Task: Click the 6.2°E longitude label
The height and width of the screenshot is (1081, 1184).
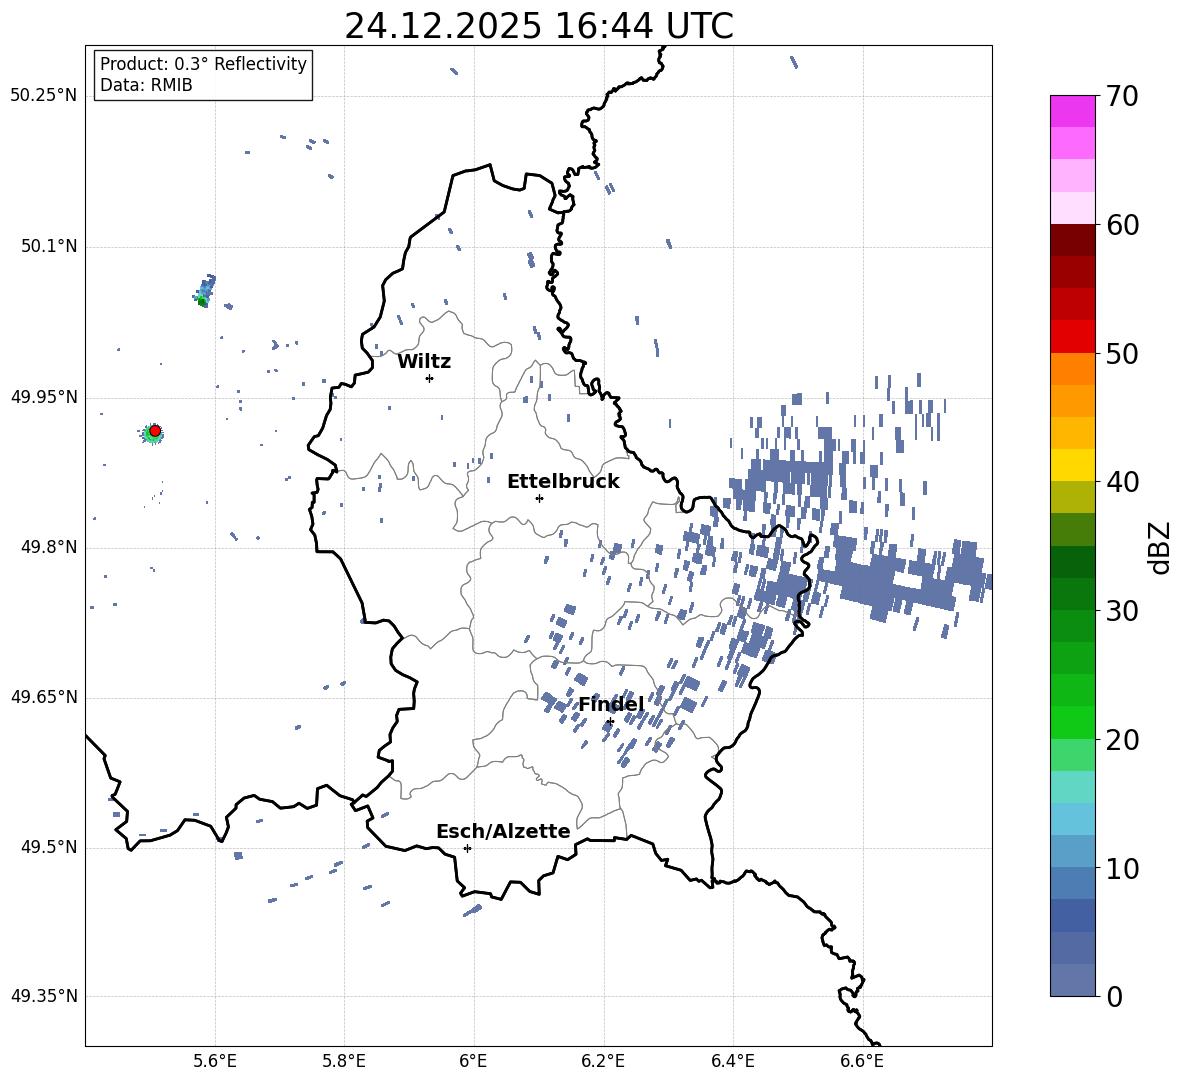Action: [x=603, y=1061]
